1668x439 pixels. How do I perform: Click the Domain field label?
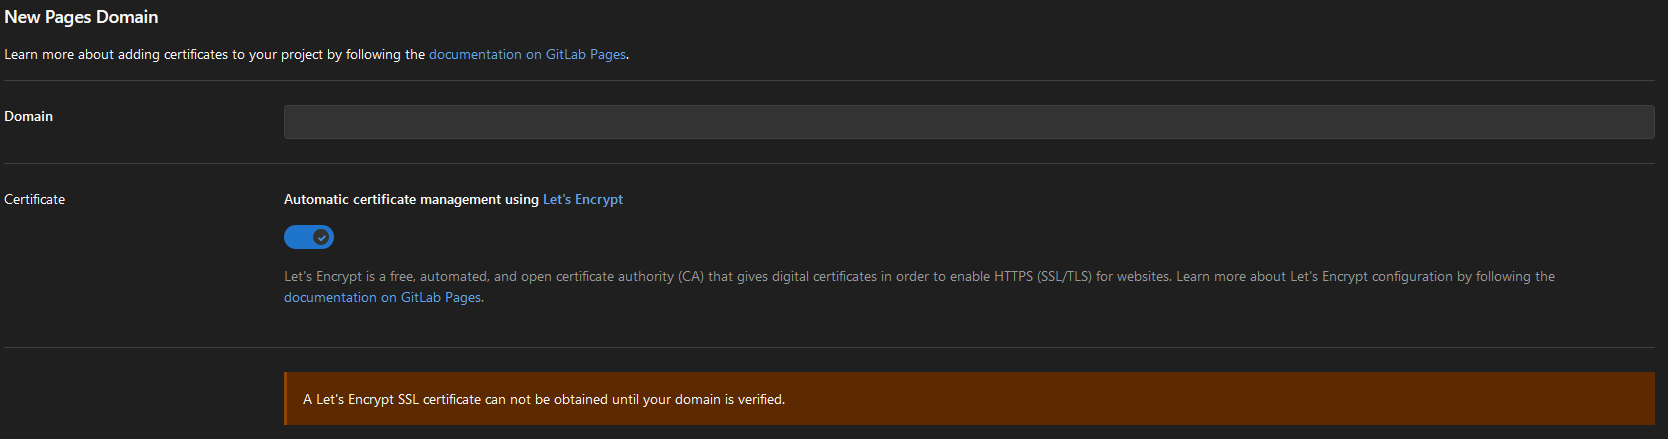coord(29,116)
